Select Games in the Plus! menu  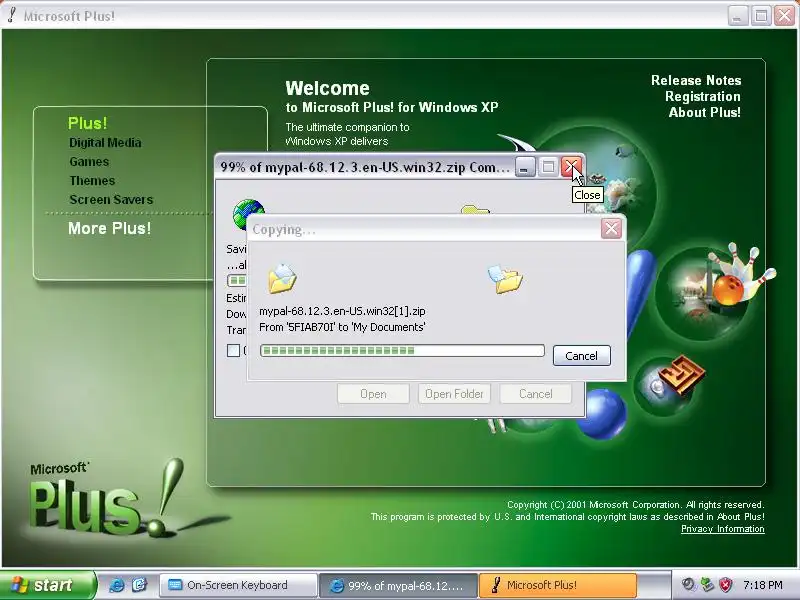[x=89, y=162]
